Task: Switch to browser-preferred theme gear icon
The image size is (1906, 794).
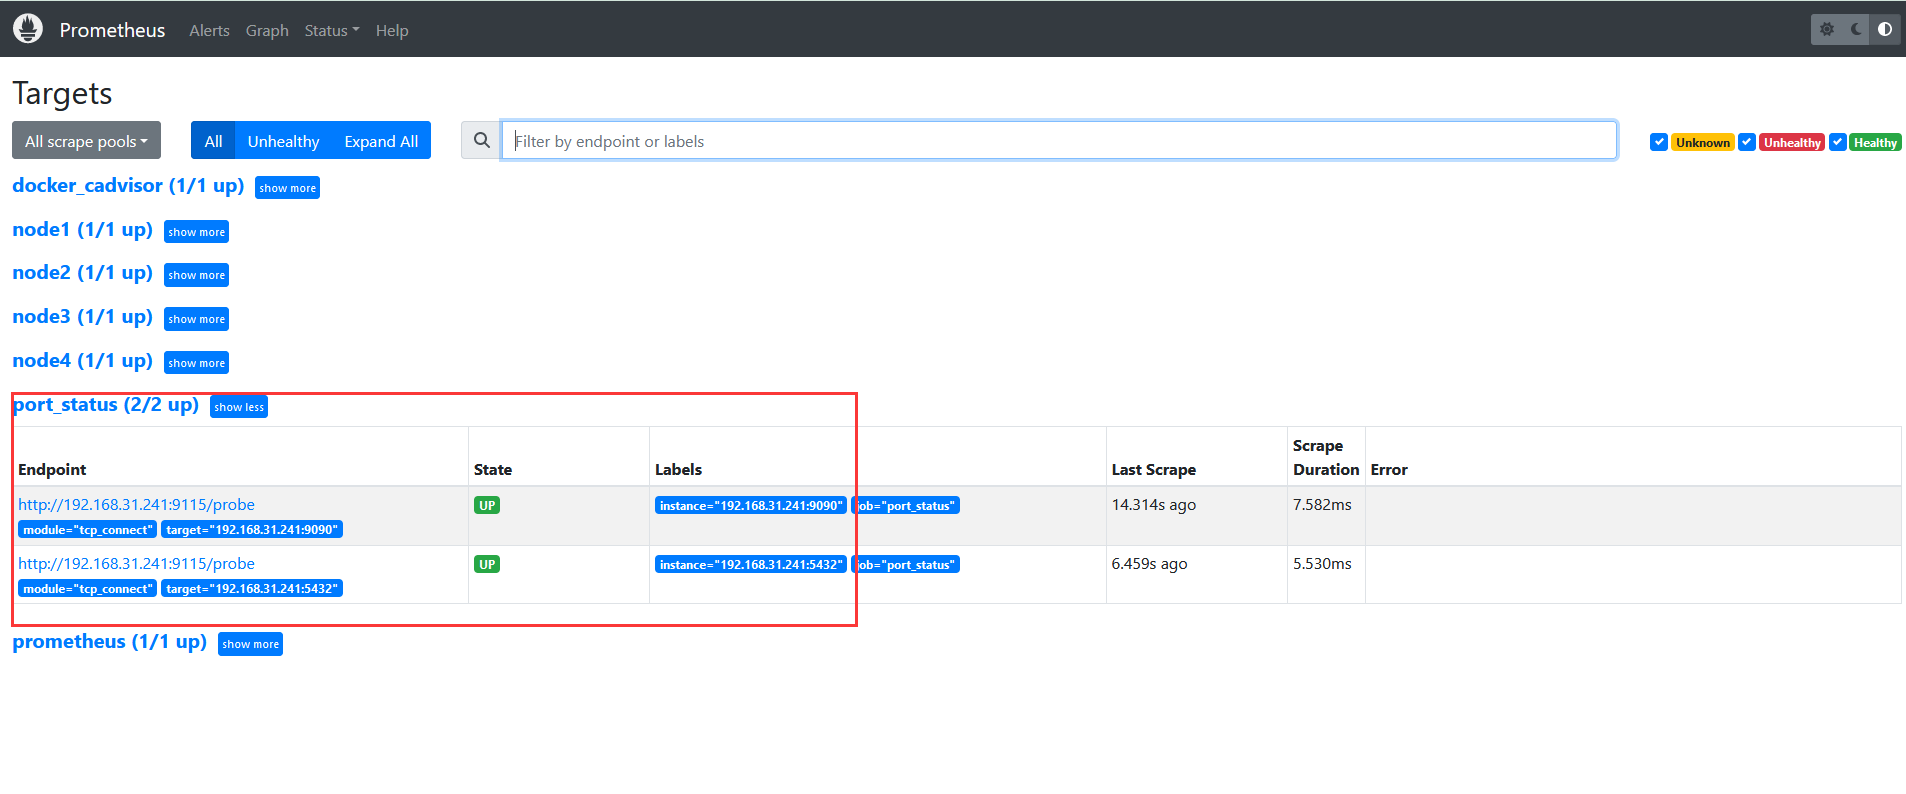Action: pyautogui.click(x=1827, y=29)
